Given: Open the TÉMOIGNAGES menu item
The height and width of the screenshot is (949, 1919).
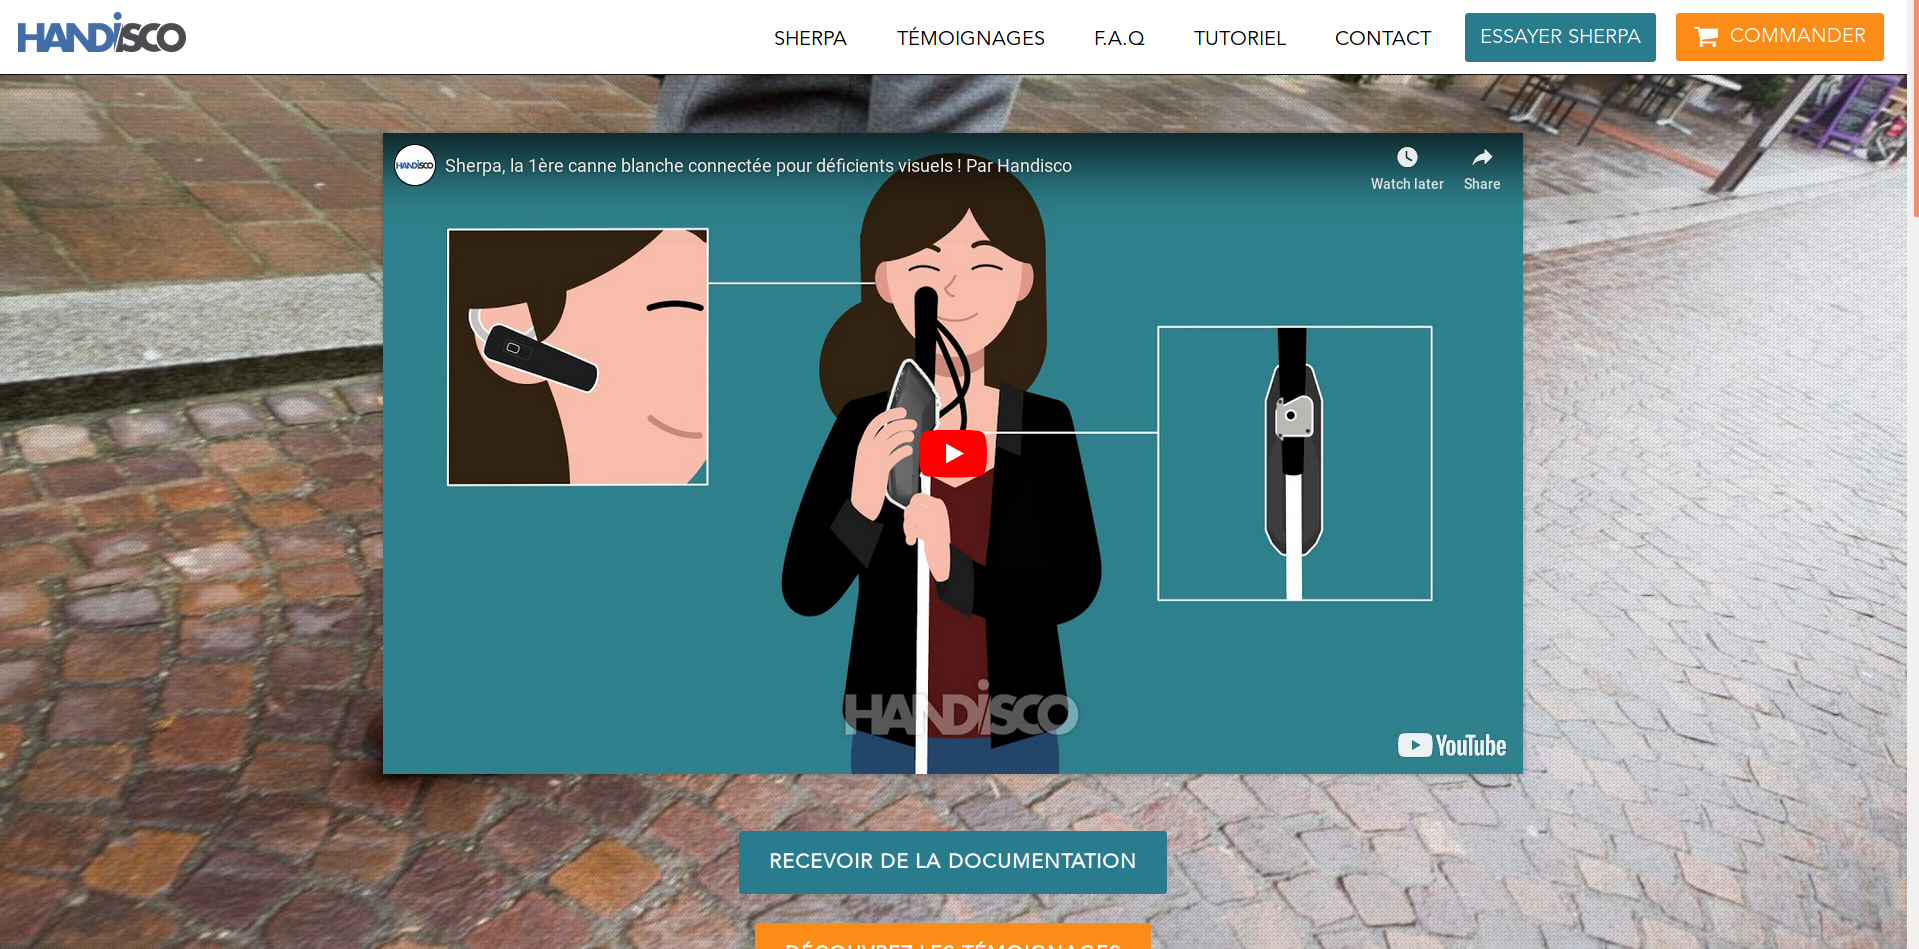Looking at the screenshot, I should [x=970, y=38].
